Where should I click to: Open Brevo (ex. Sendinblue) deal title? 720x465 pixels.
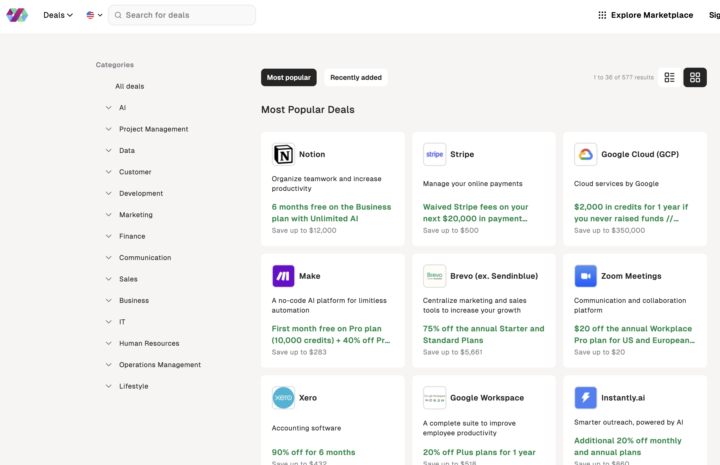pos(494,276)
